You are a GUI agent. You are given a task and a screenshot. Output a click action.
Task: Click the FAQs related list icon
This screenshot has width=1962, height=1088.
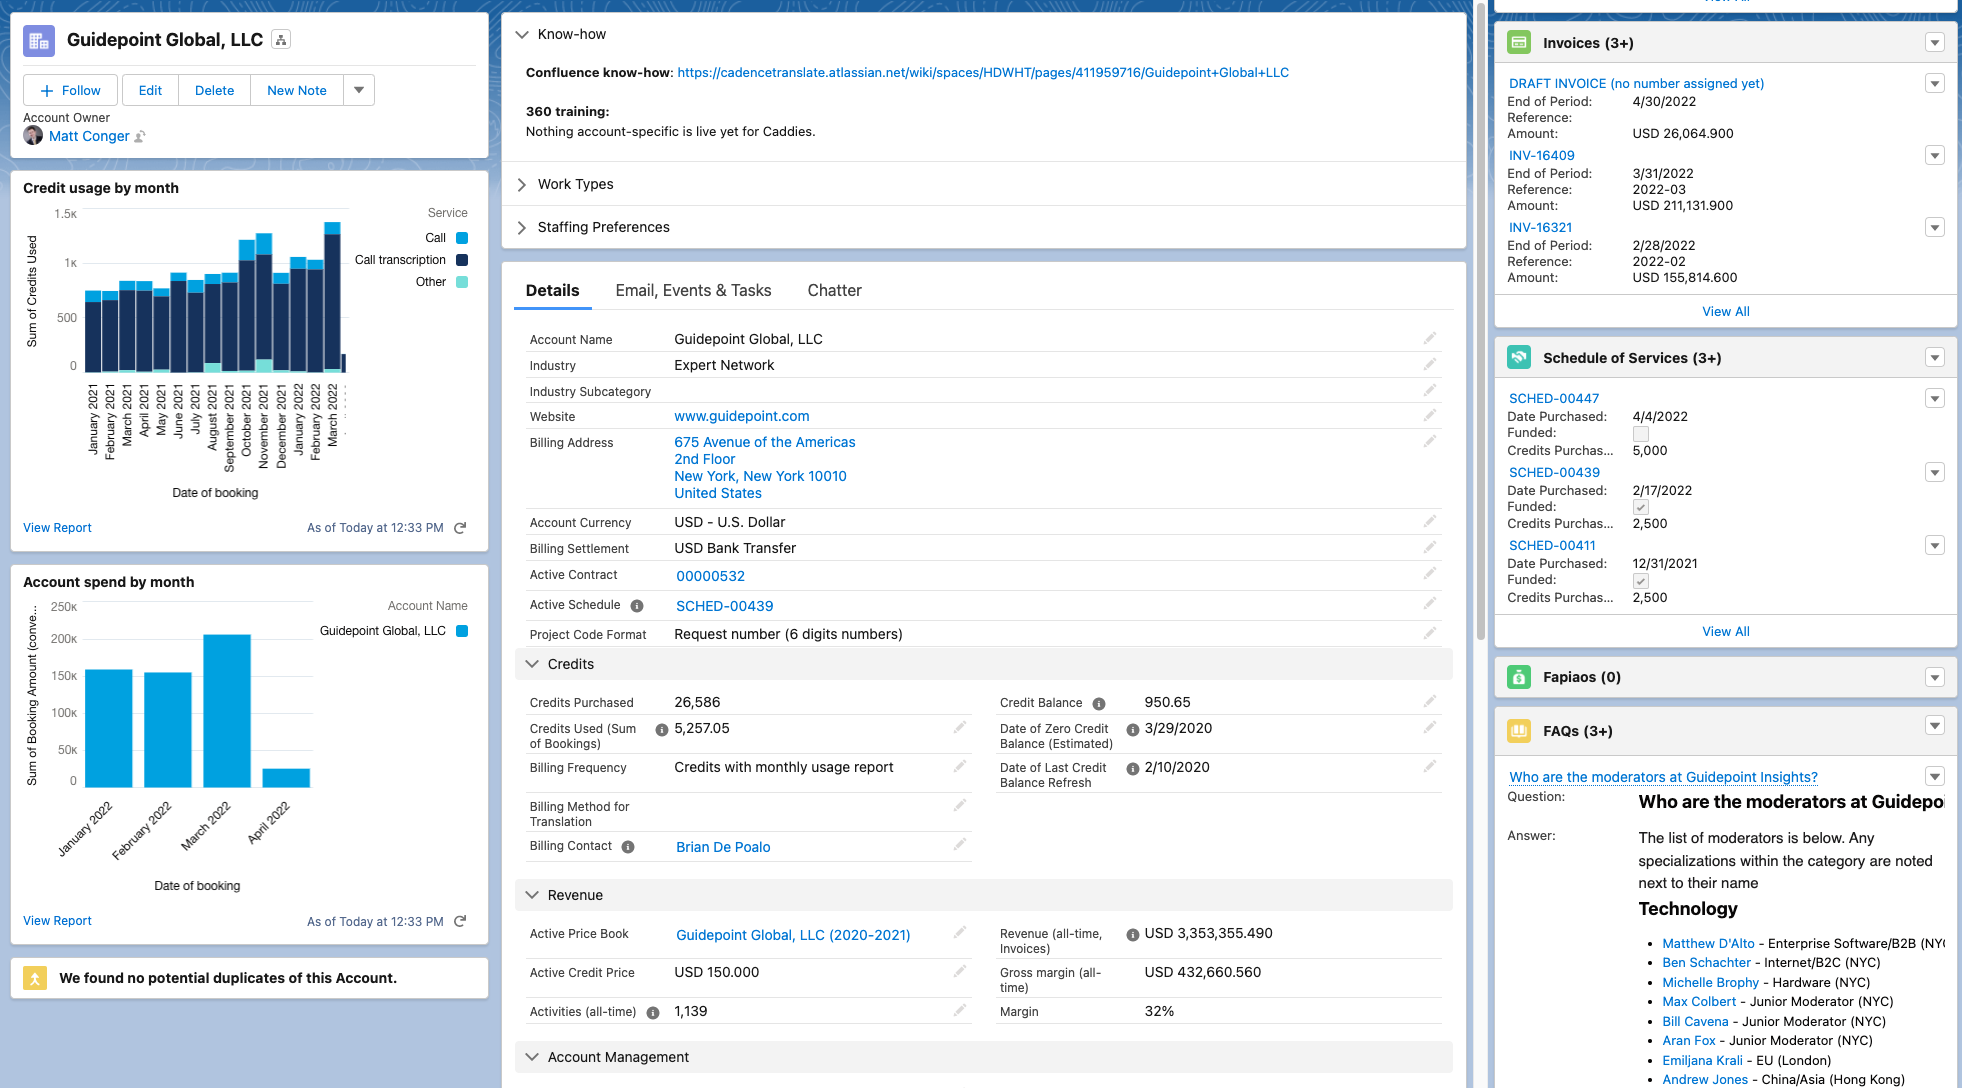pyautogui.click(x=1519, y=731)
